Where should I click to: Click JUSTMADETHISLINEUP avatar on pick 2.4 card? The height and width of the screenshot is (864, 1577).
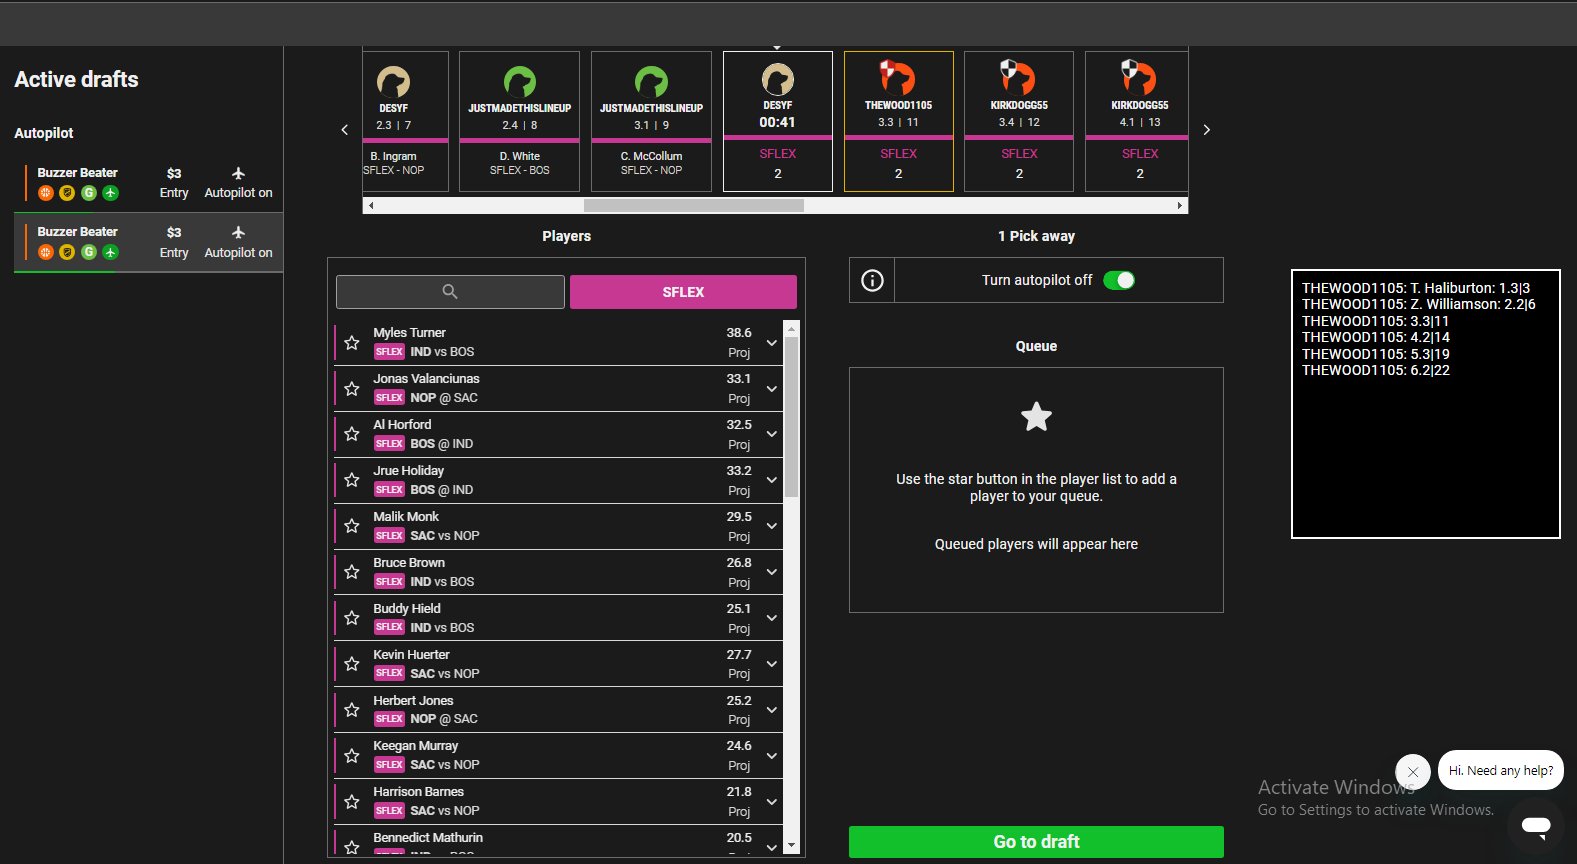(x=520, y=82)
